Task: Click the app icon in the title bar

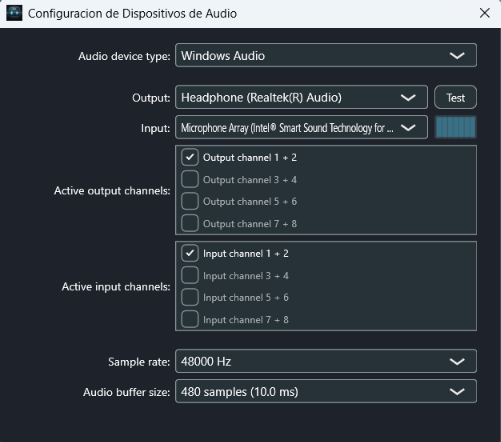Action: coord(14,13)
